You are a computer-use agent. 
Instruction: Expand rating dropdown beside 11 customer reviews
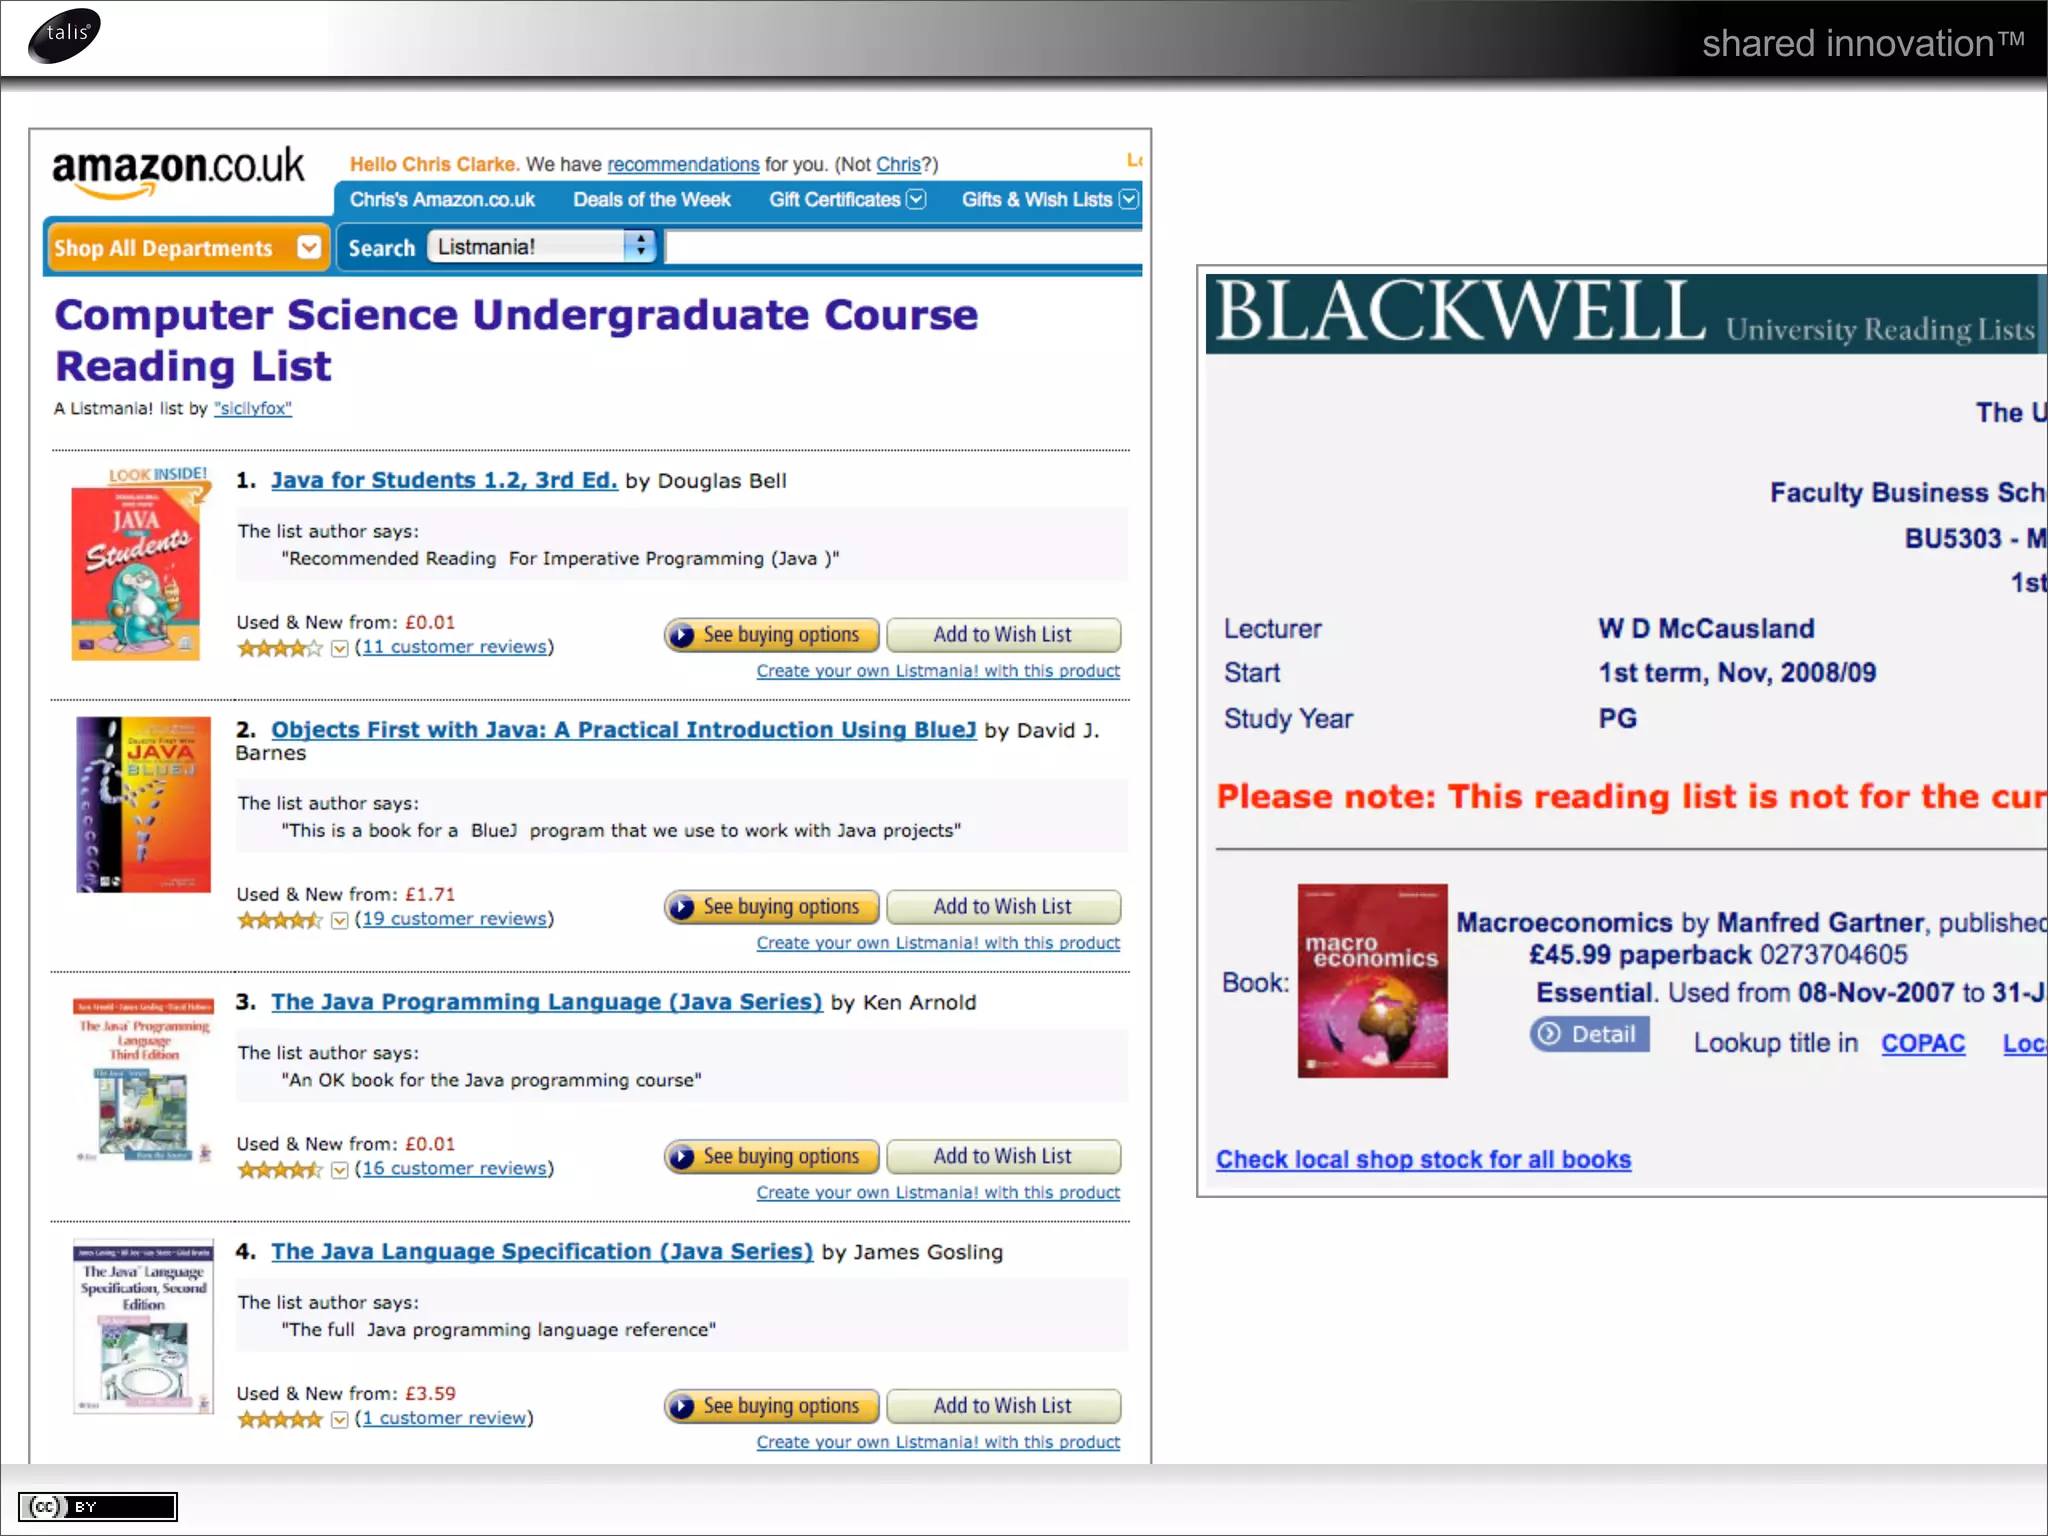(340, 649)
